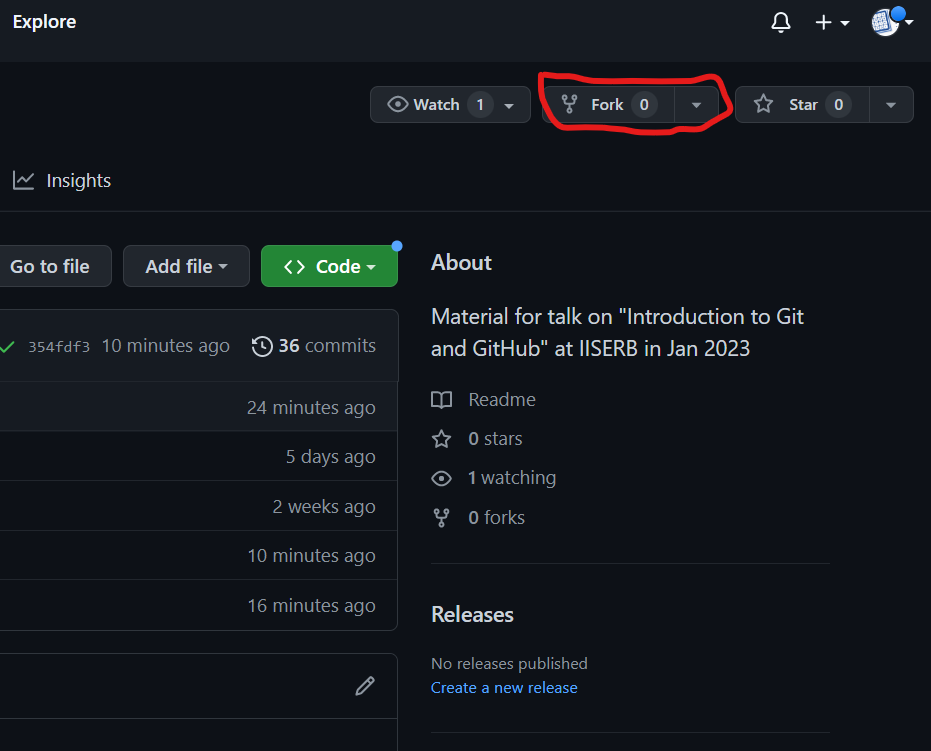The height and width of the screenshot is (751, 931).
Task: Open commit hash 354fdf3
Action: [x=59, y=347]
